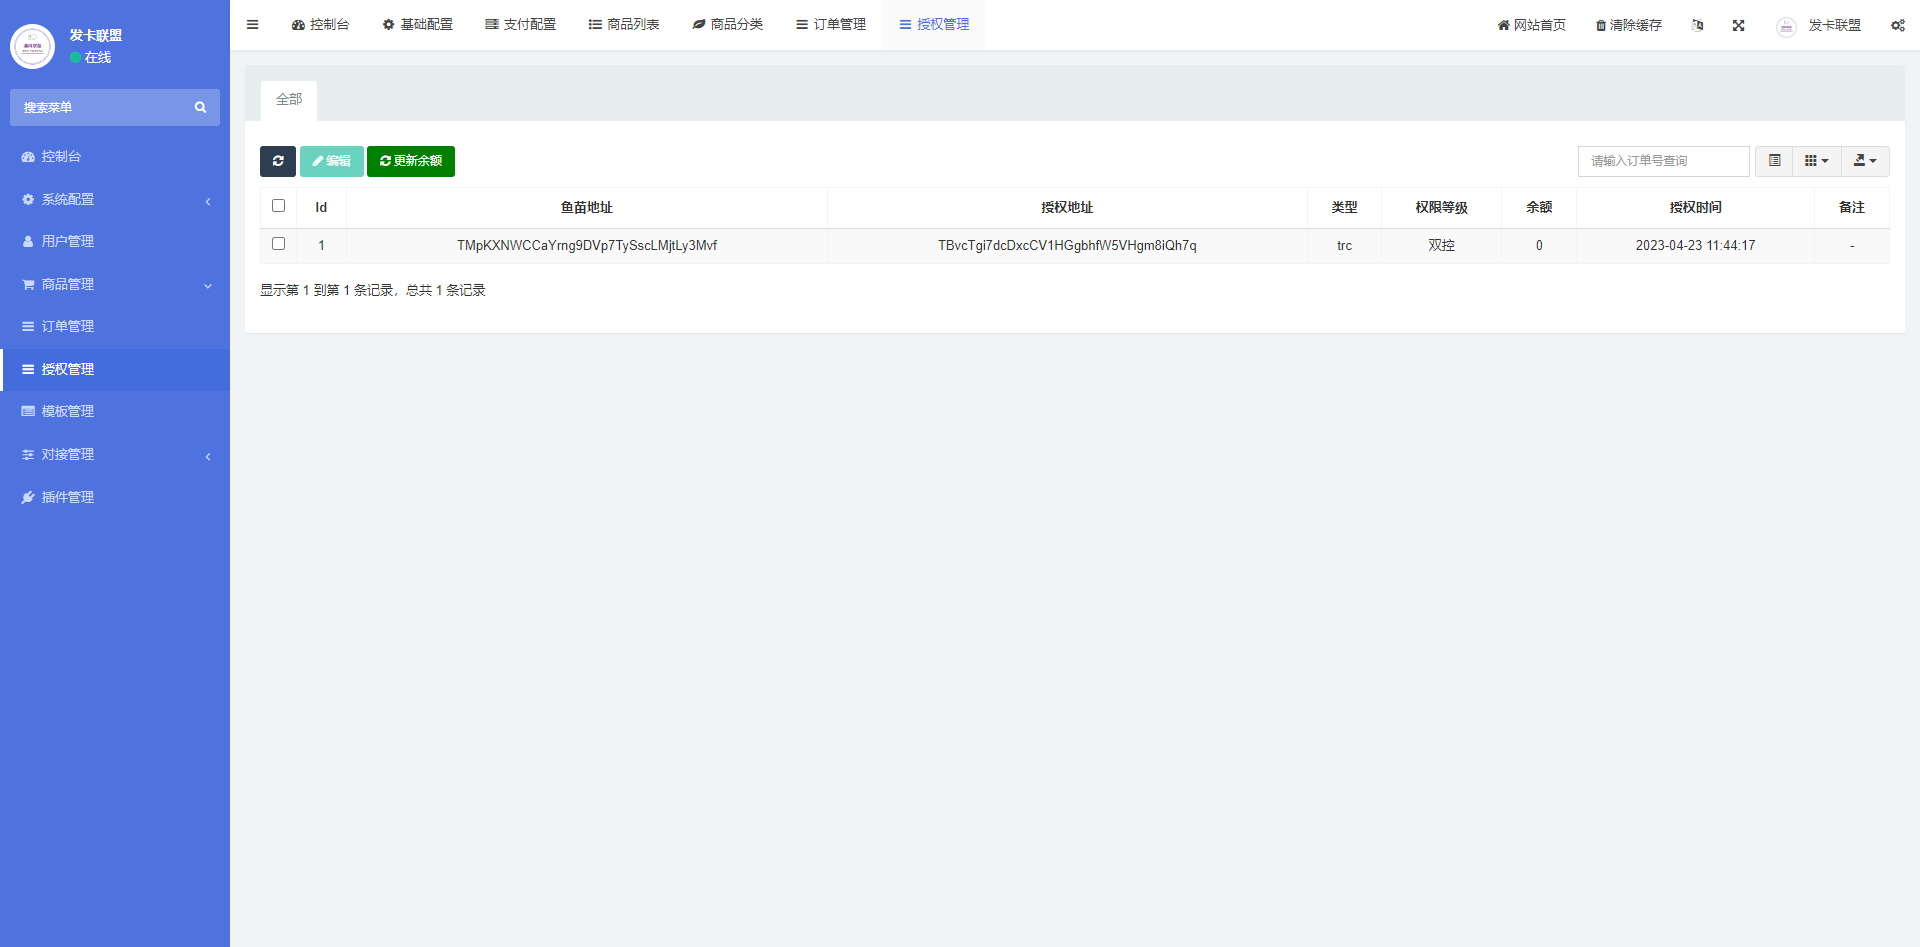Open 授权管理 in sidebar
This screenshot has height=947, width=1920.
click(115, 369)
